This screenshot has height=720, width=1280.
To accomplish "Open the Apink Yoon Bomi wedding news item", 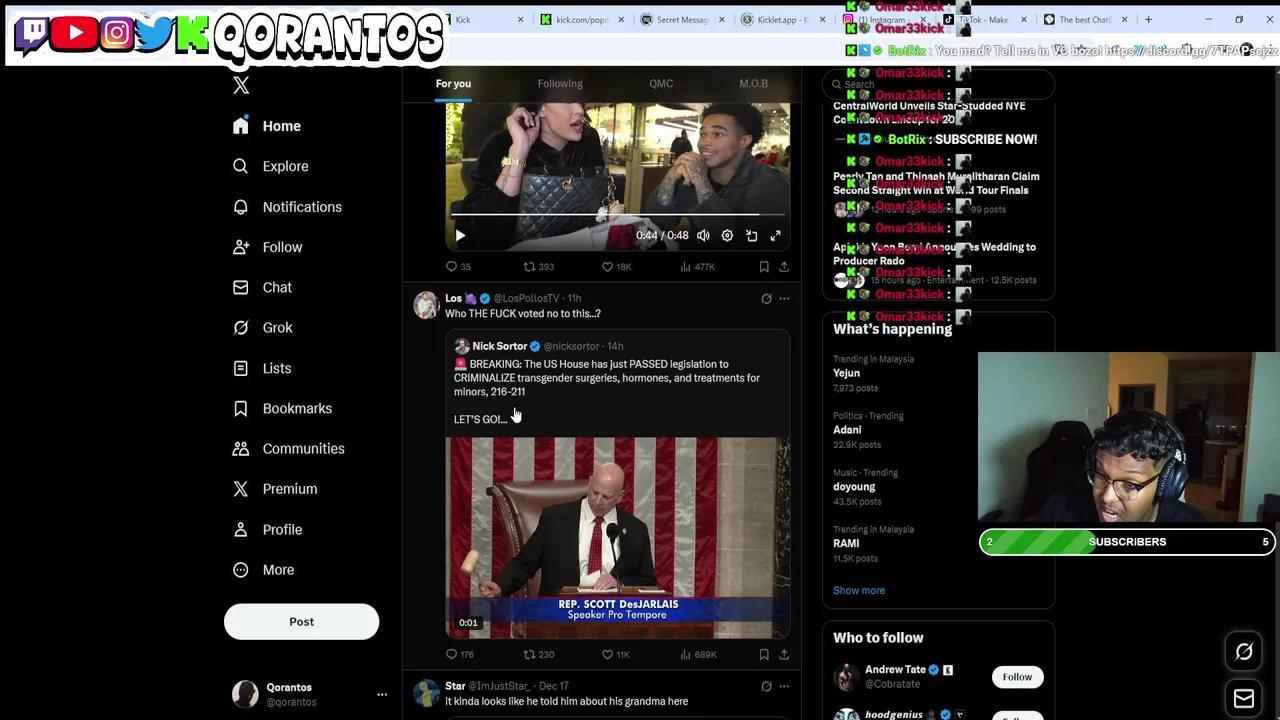I will (940, 264).
